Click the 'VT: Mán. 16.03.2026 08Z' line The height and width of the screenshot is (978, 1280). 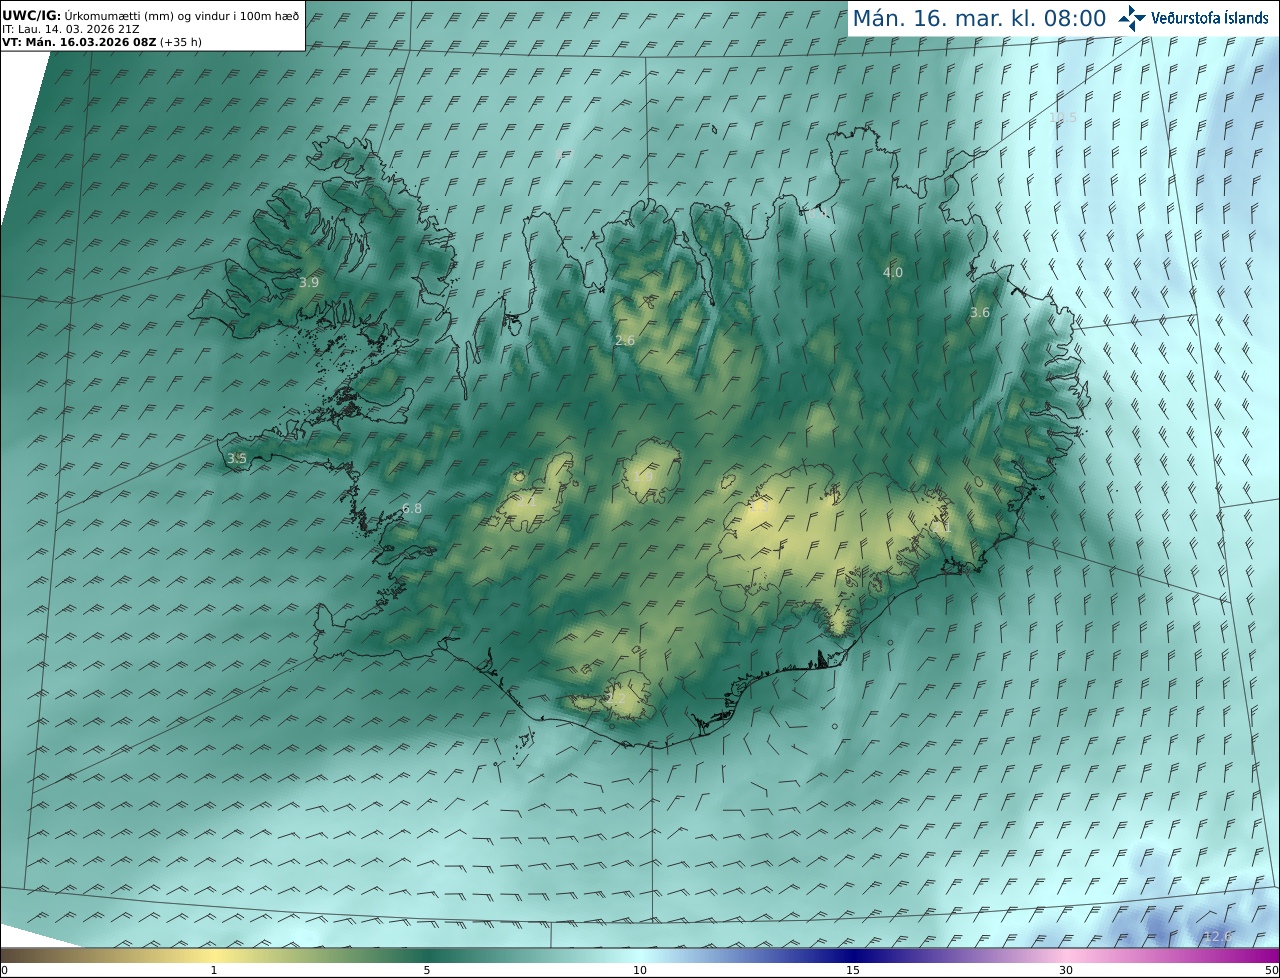pyautogui.click(x=102, y=42)
